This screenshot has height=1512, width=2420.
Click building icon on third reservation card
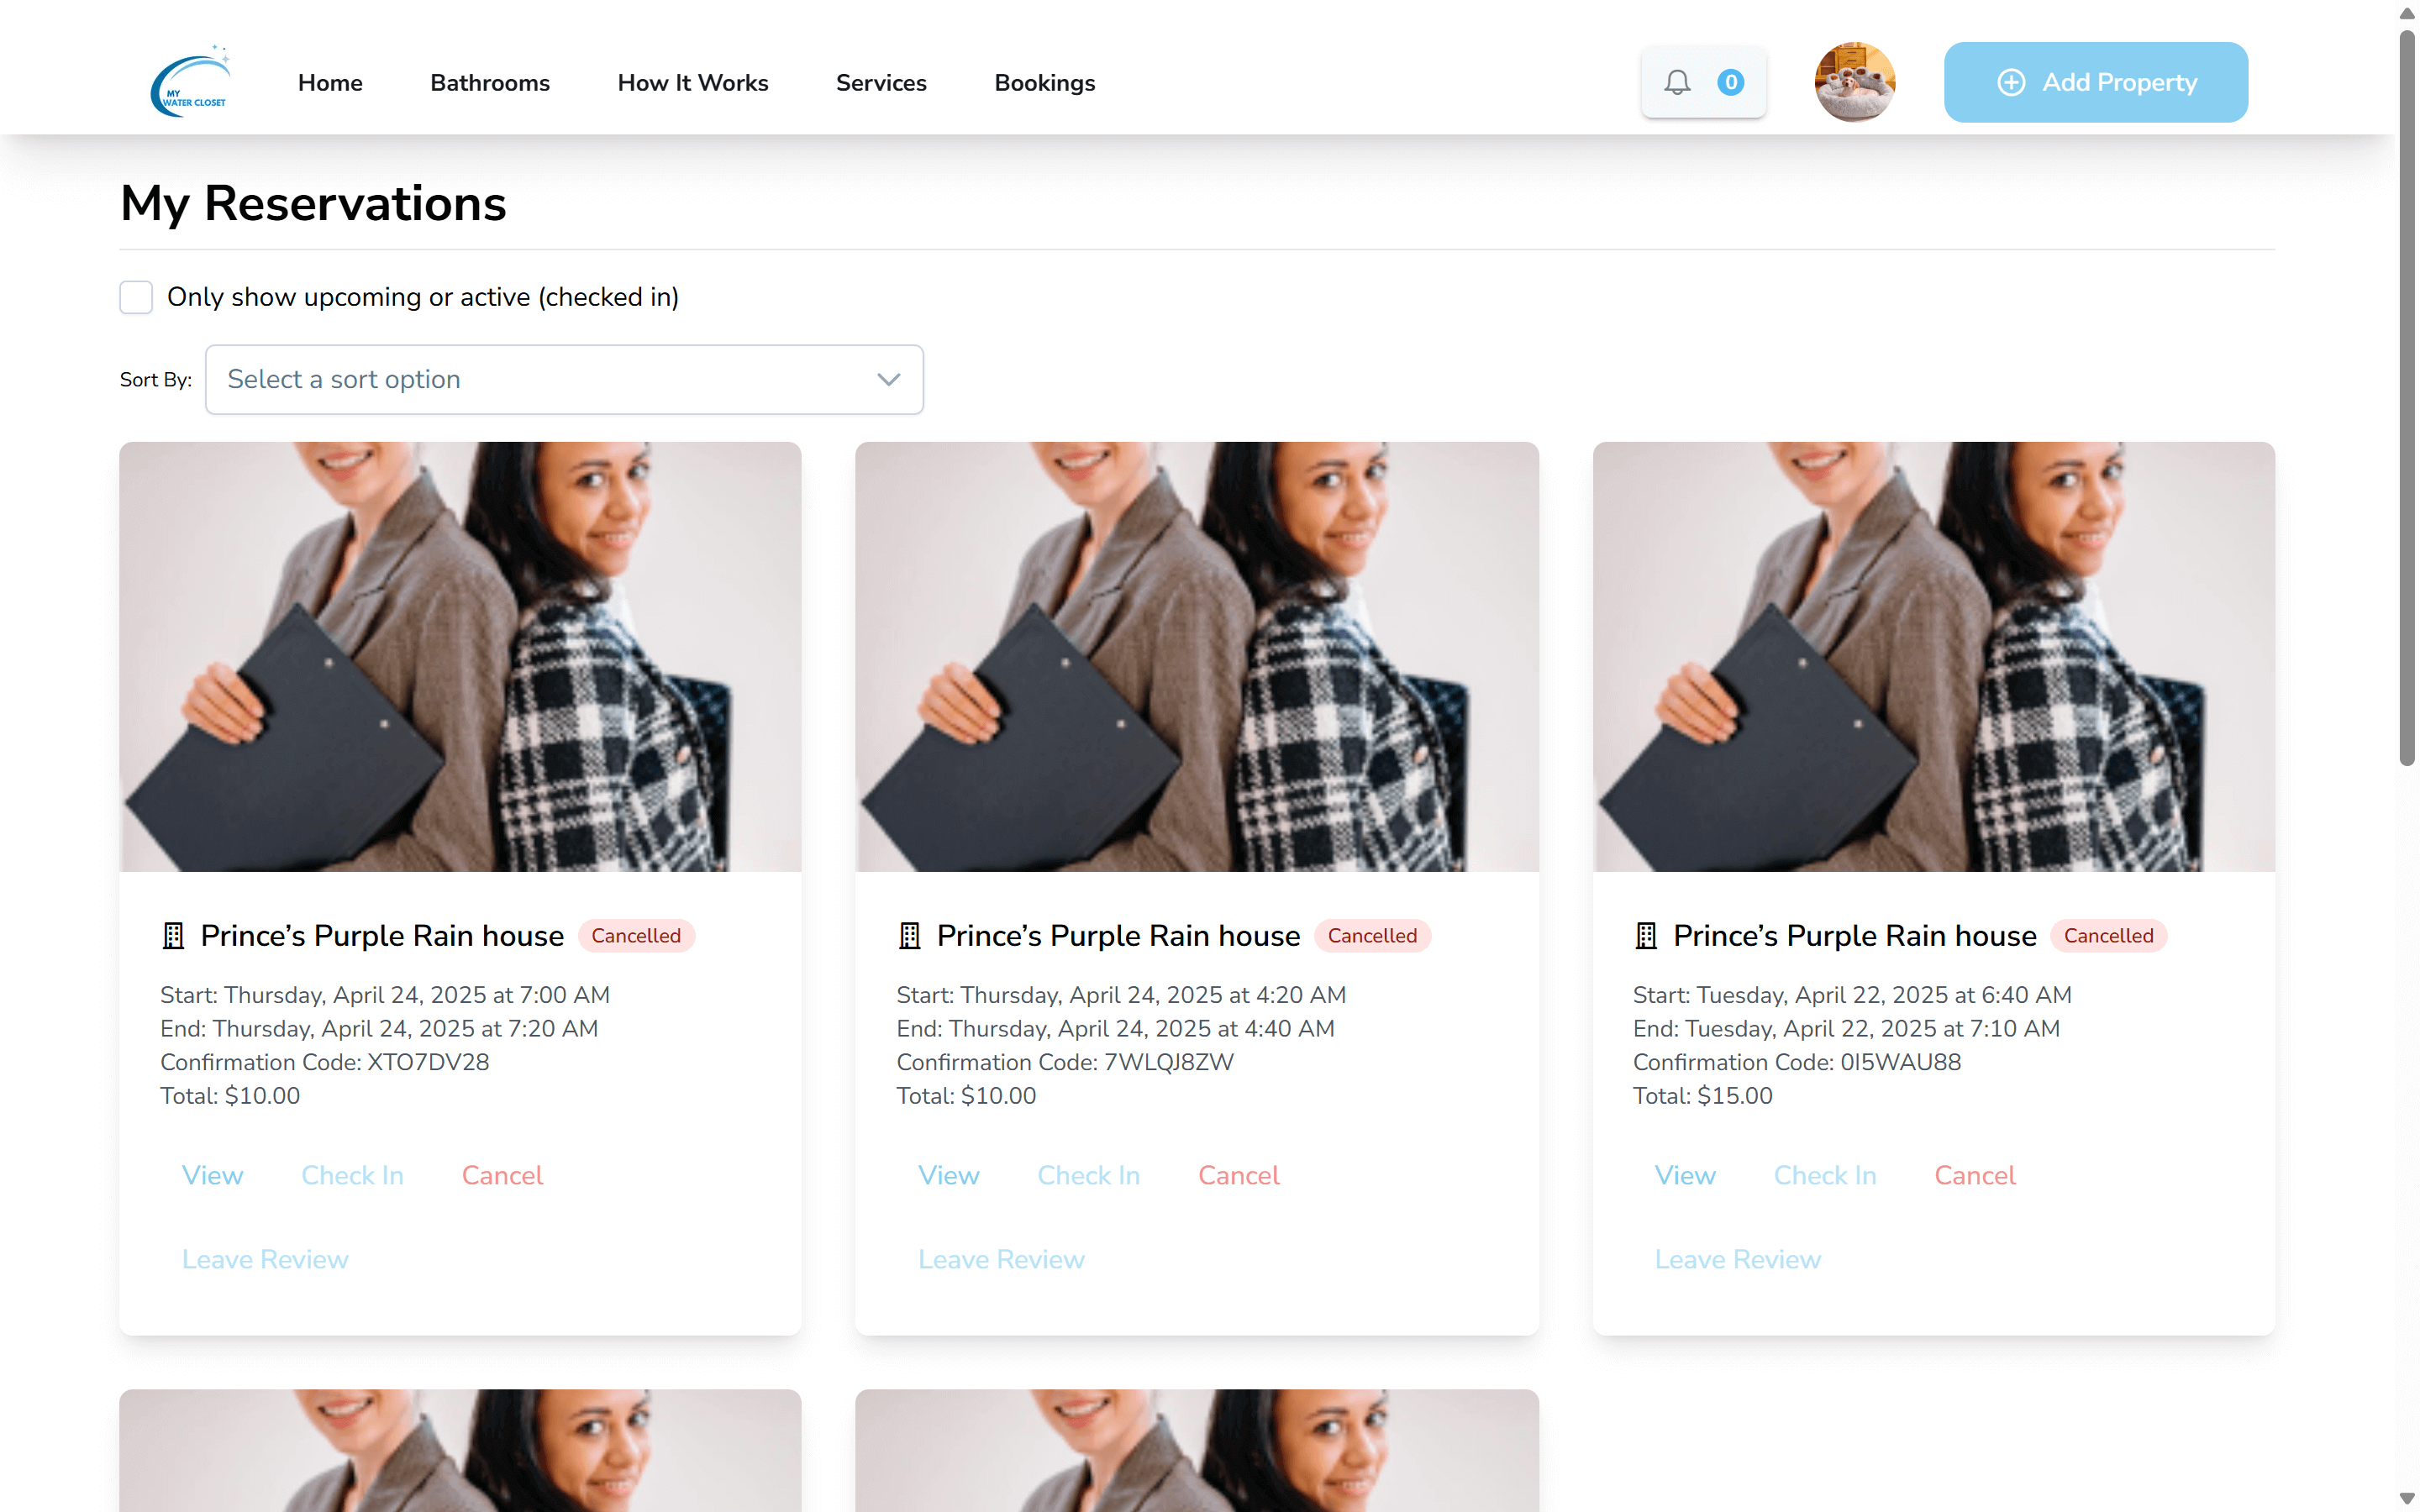coord(1646,935)
